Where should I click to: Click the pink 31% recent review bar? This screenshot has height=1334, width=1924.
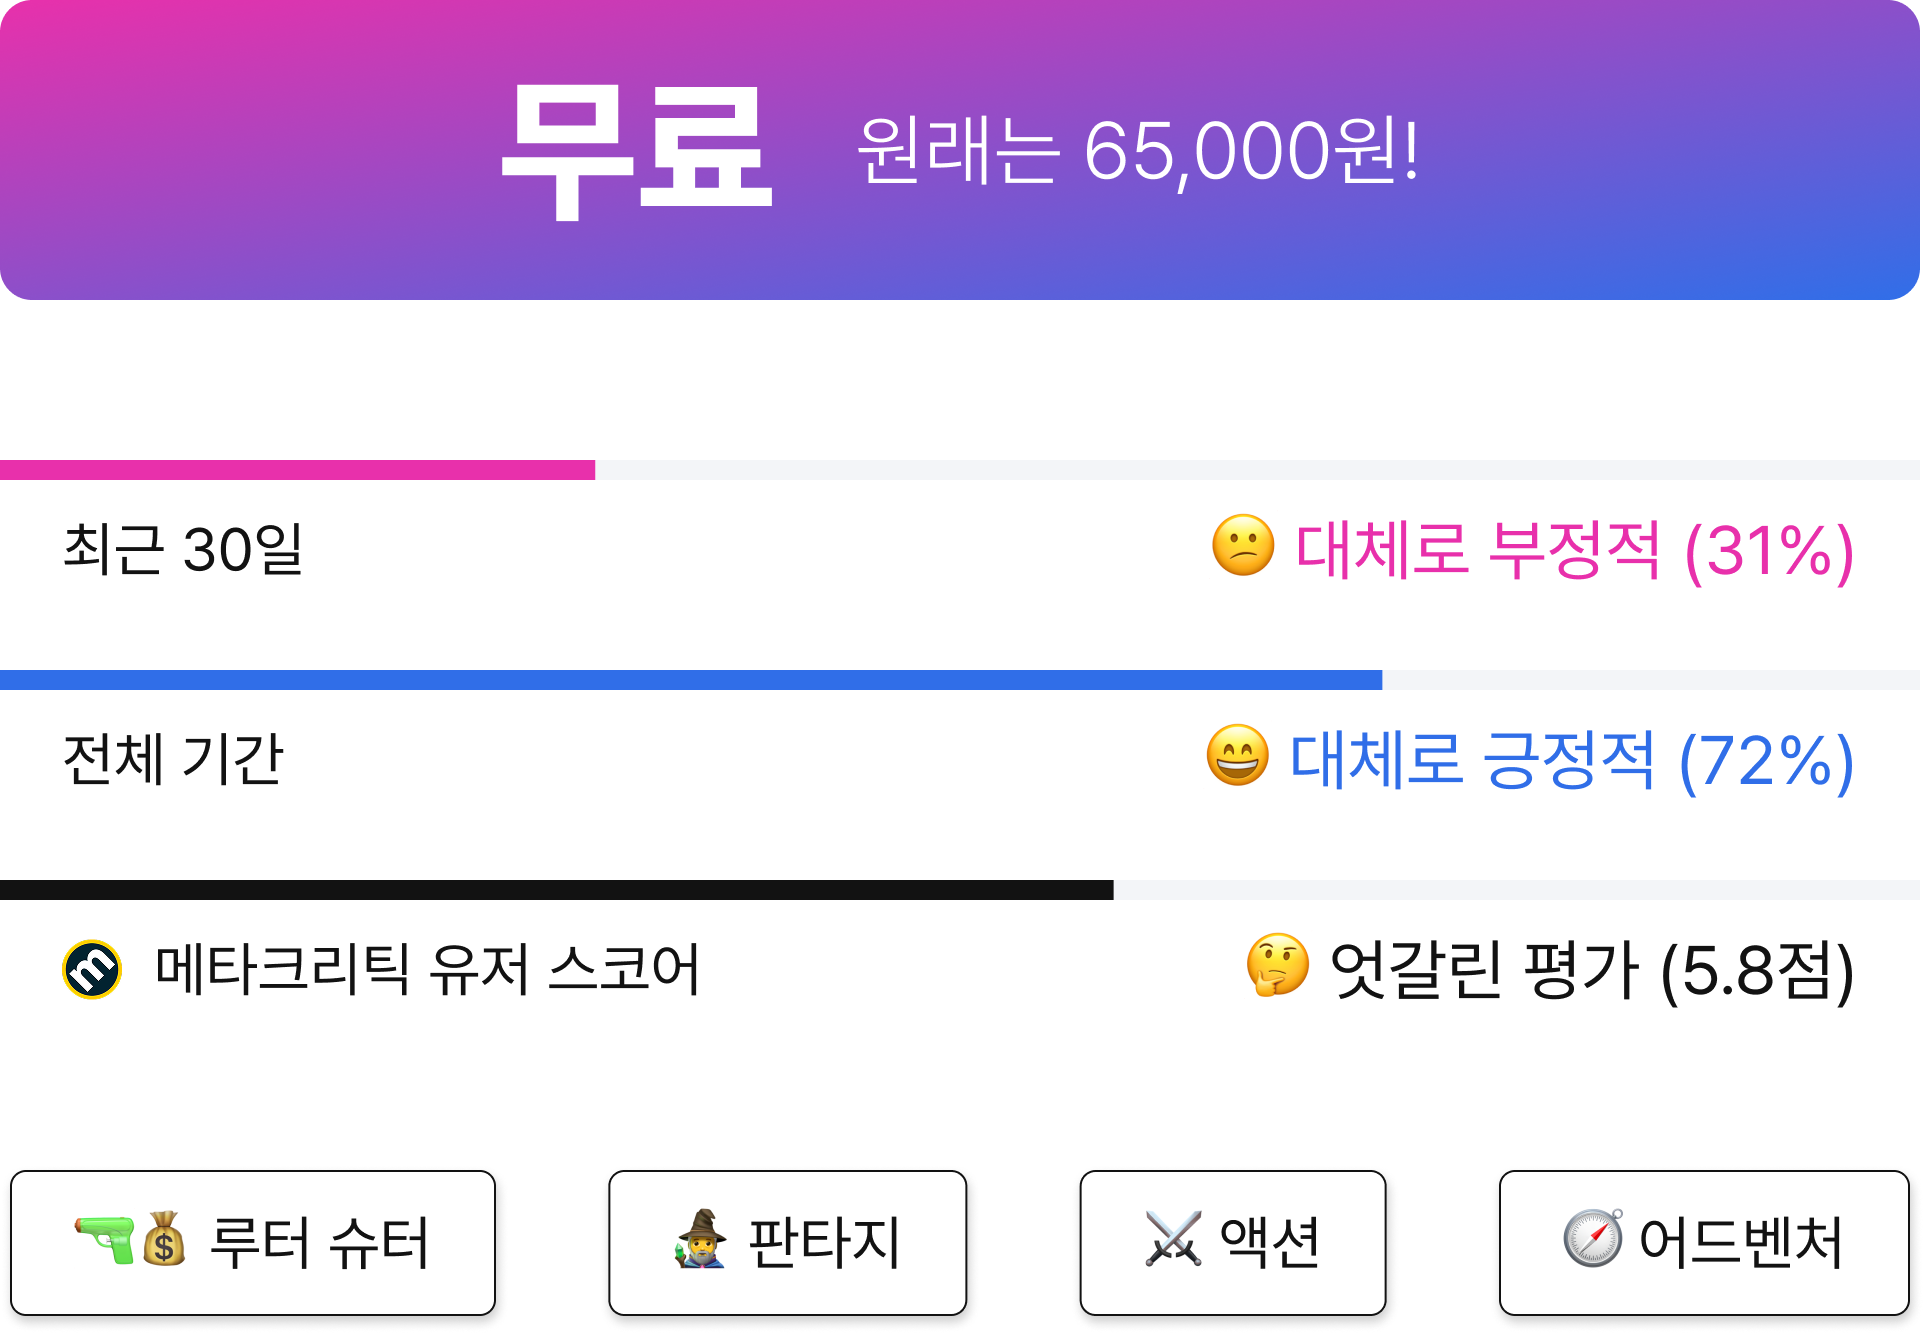pyautogui.click(x=297, y=470)
